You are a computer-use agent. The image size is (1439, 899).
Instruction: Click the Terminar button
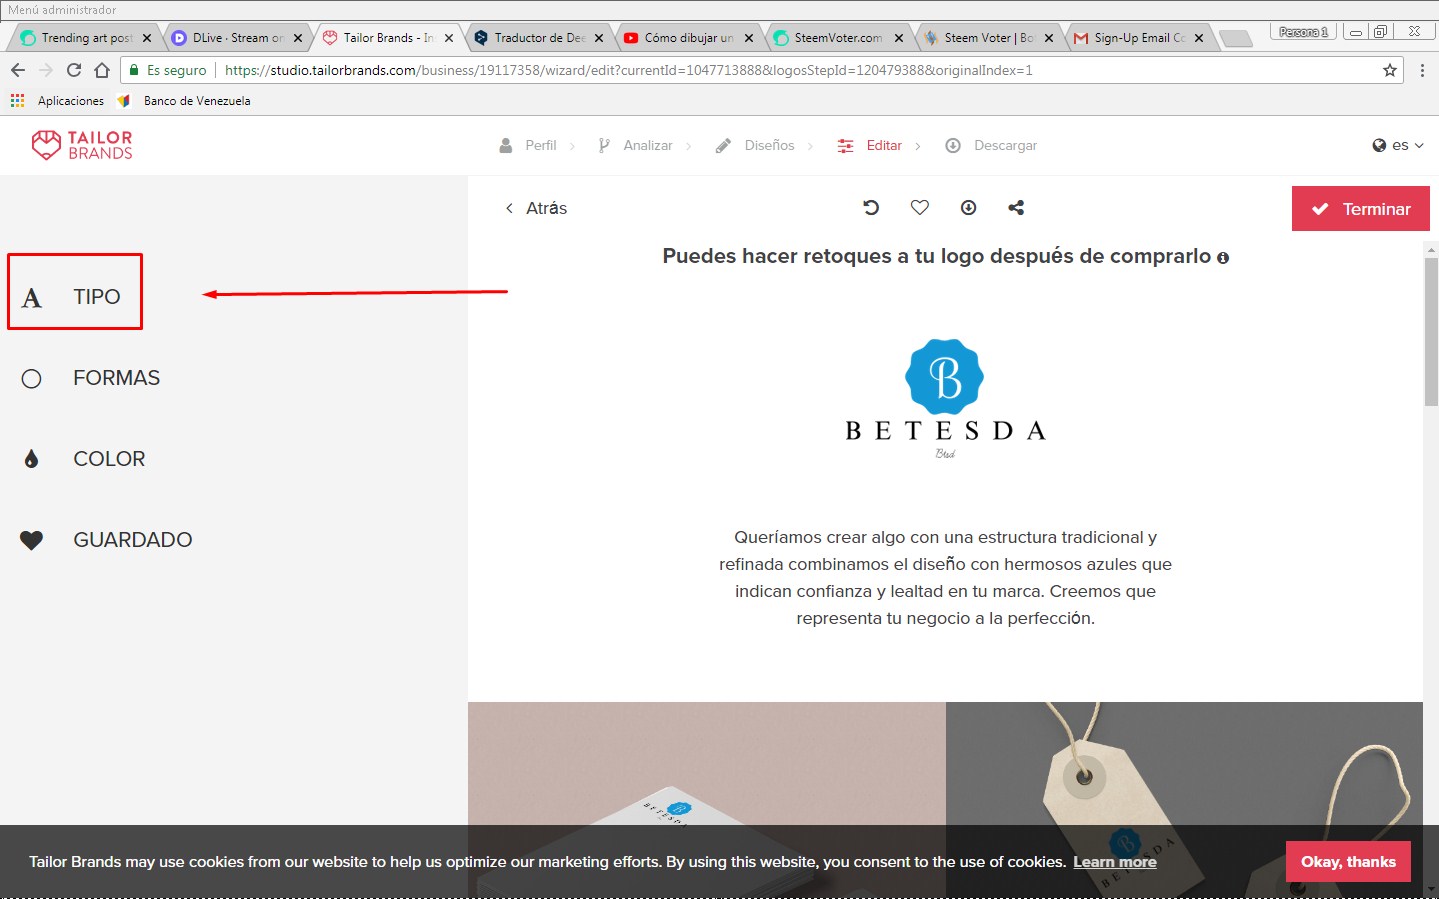pyautogui.click(x=1361, y=209)
